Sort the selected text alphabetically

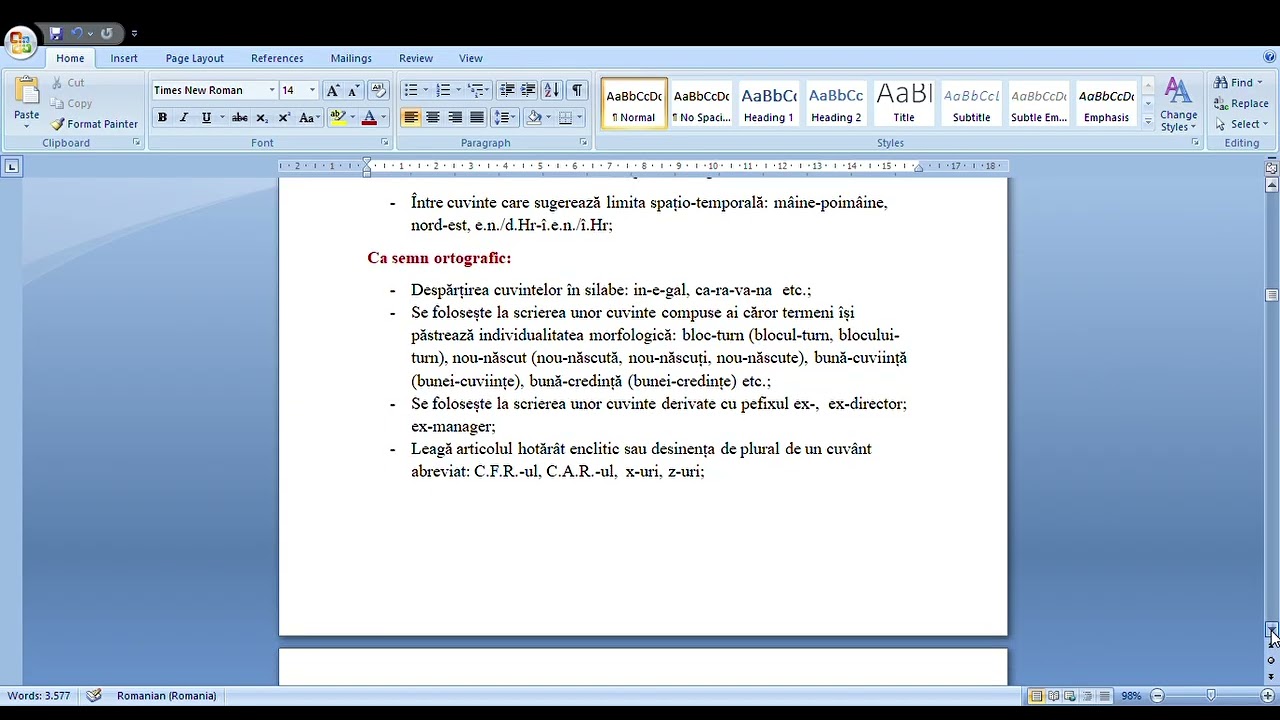tap(551, 90)
